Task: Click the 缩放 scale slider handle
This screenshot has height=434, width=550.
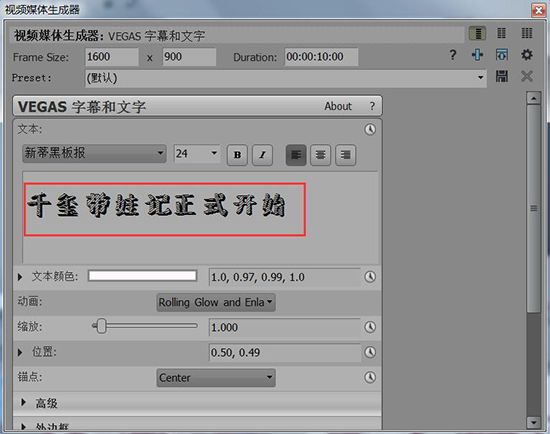Action: pyautogui.click(x=101, y=326)
